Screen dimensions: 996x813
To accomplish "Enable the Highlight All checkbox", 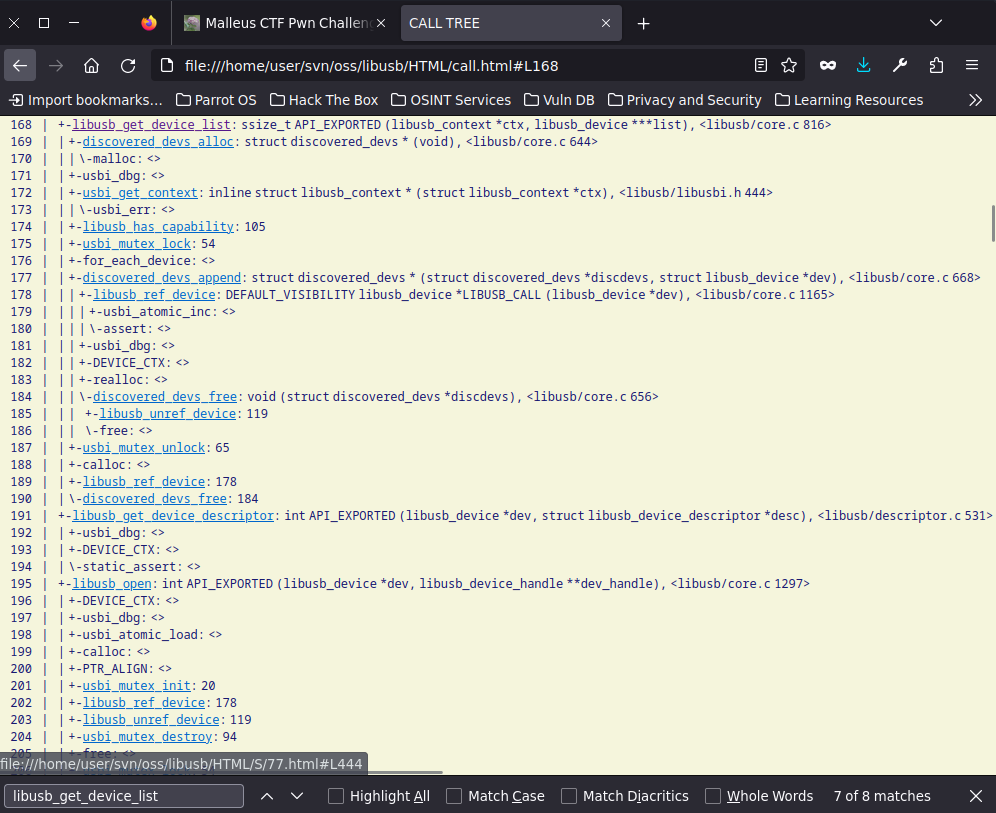I will click(x=336, y=796).
